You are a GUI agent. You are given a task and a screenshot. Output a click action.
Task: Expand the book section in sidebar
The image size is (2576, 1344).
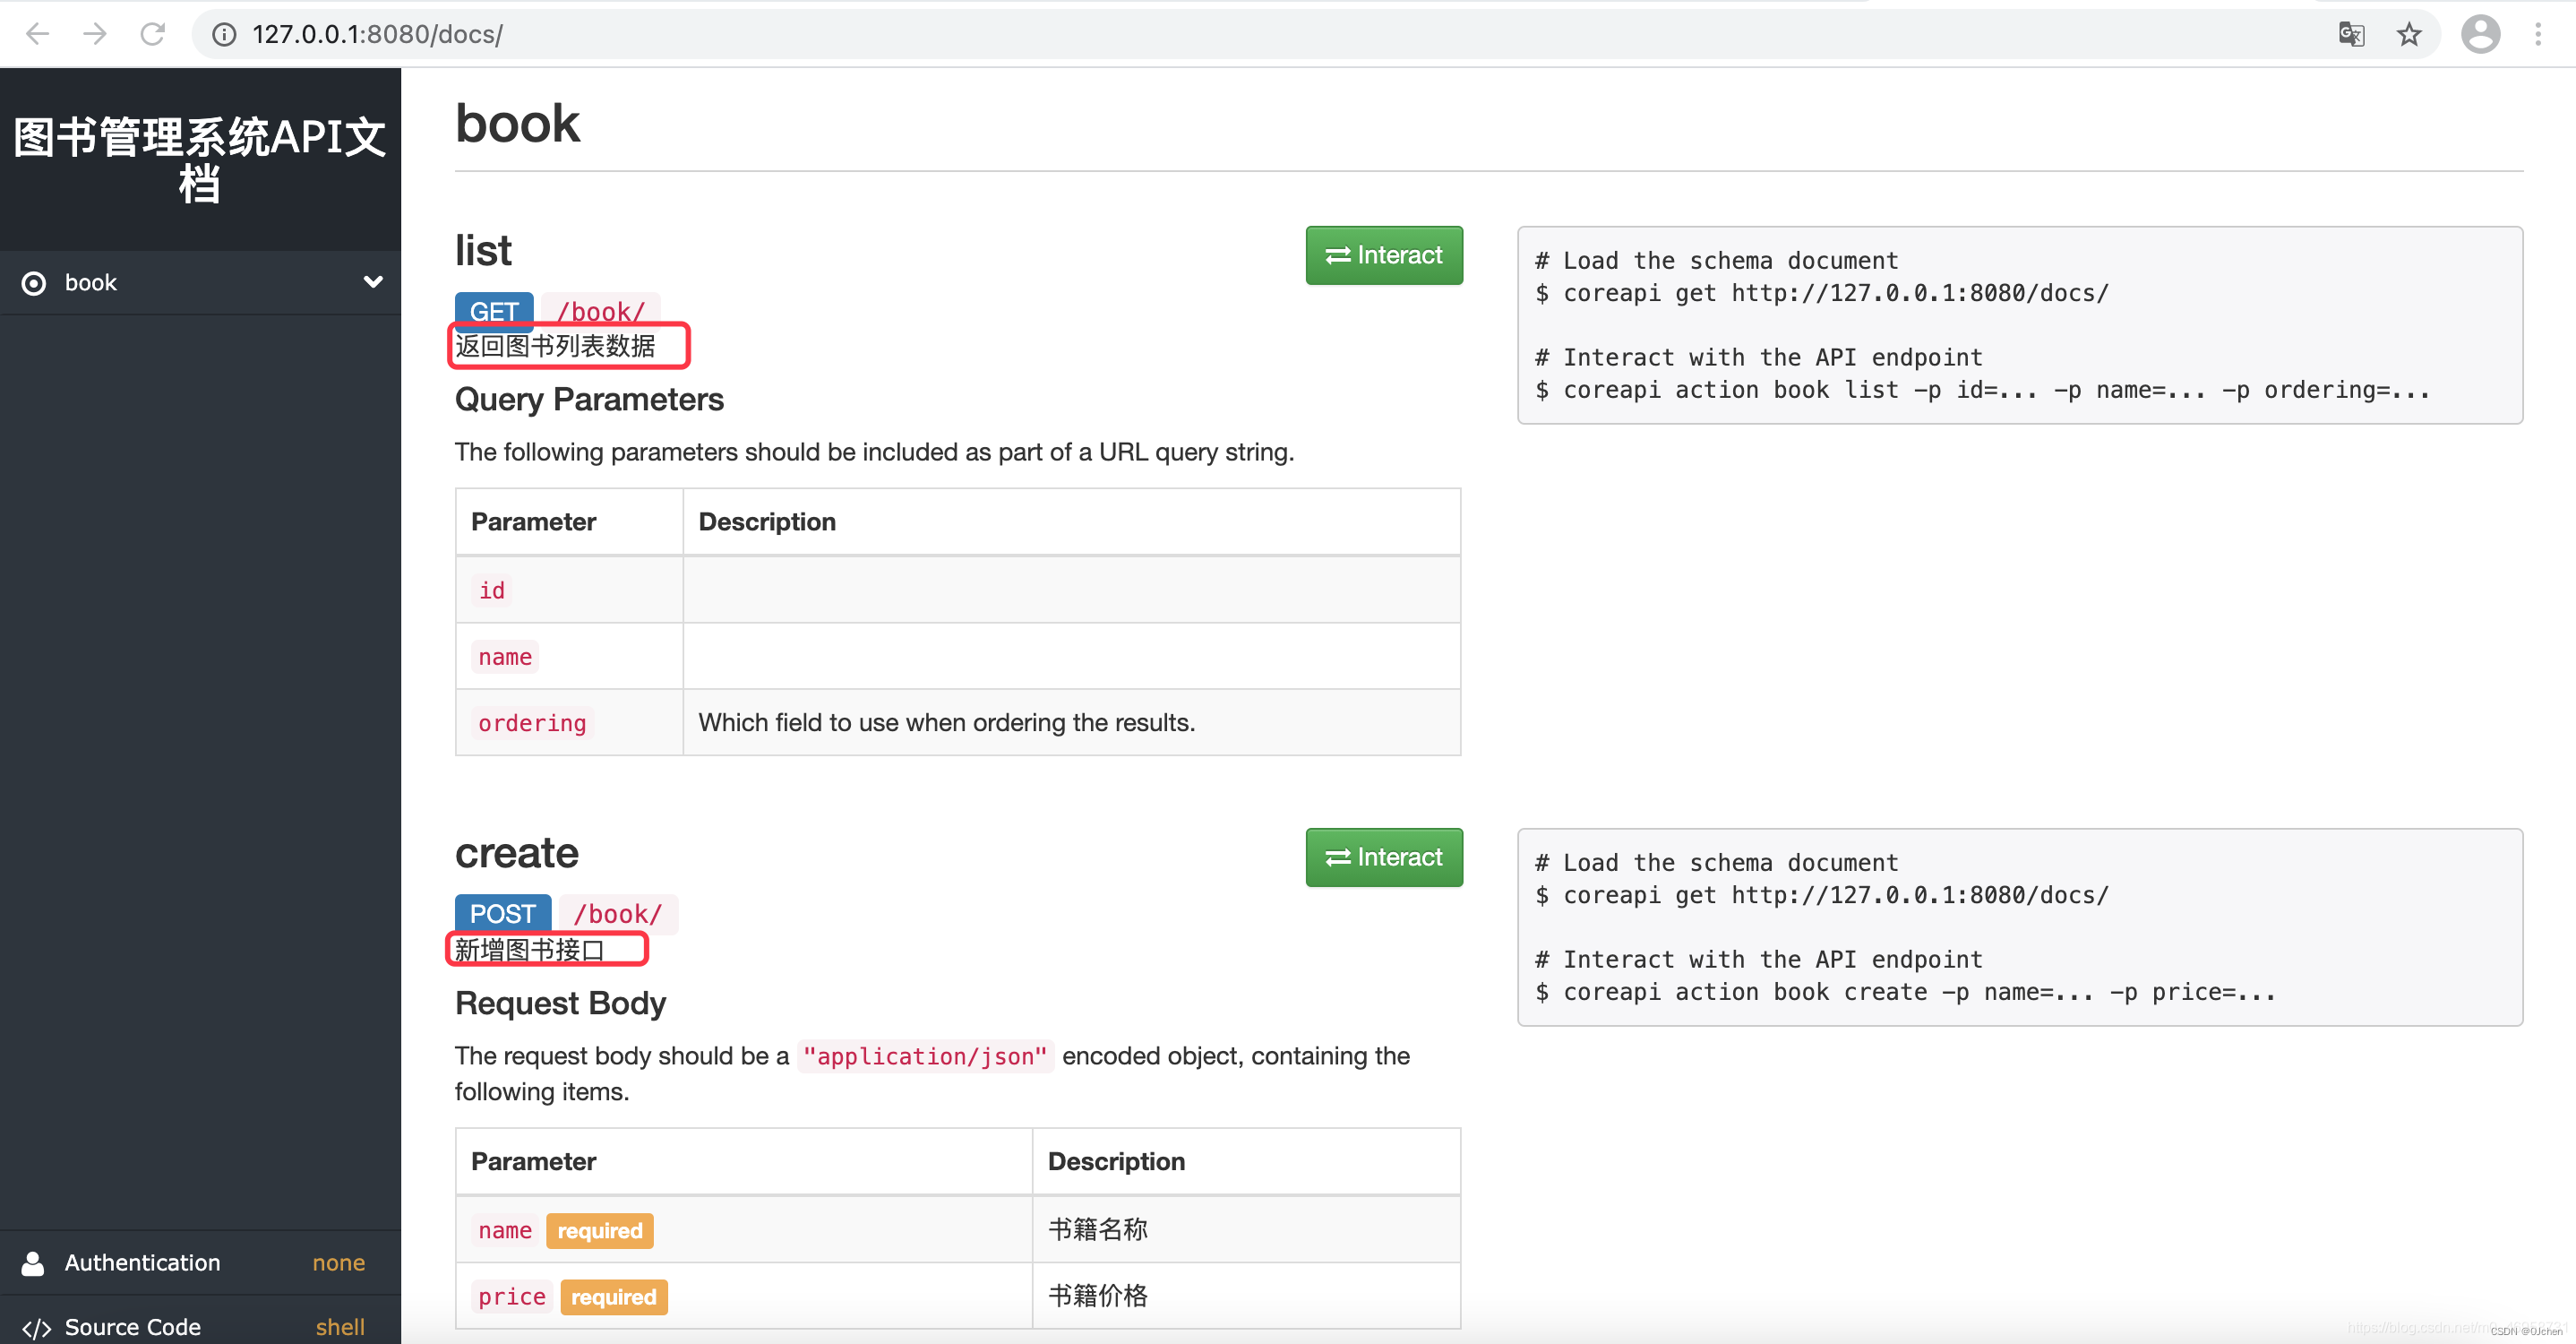pyautogui.click(x=374, y=283)
